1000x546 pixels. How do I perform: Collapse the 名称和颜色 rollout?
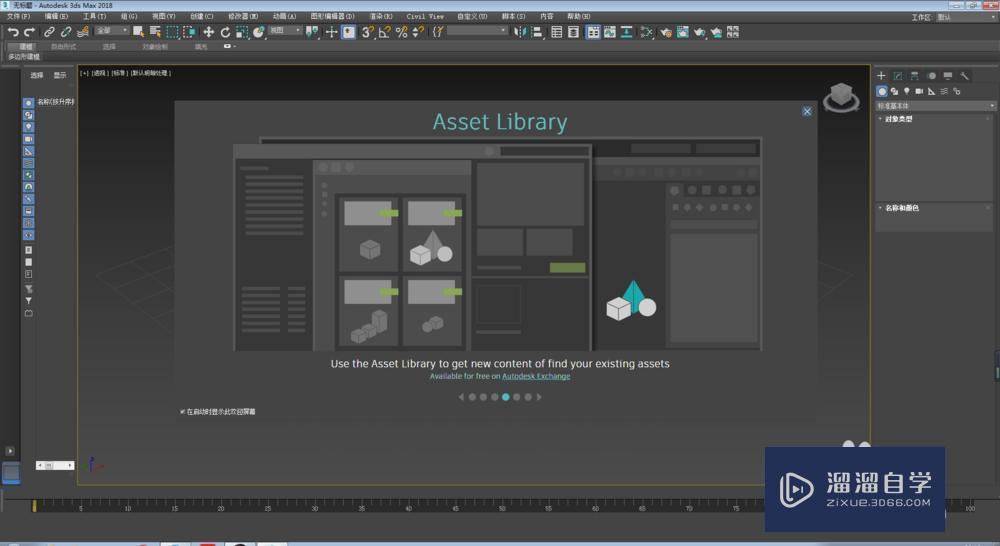902,208
